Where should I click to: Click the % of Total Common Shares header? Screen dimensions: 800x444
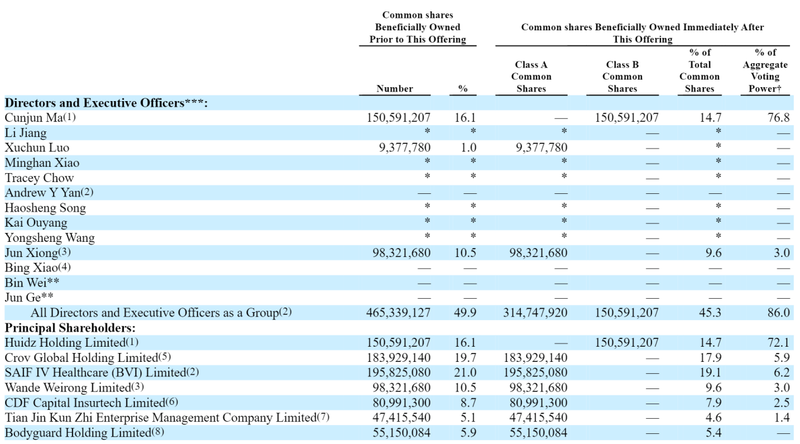click(699, 70)
